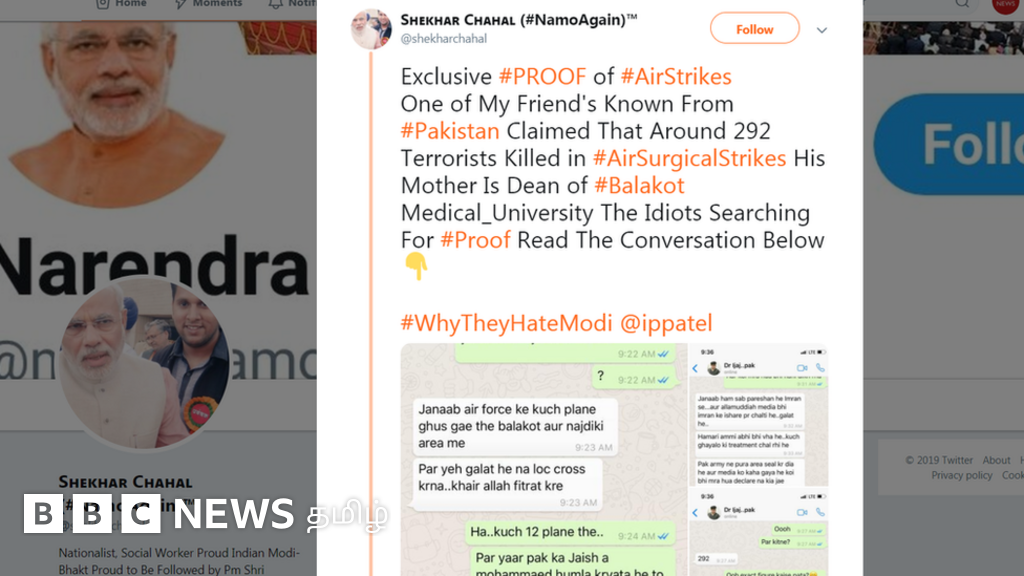Screen dimensions: 1024x576
Task: Click the Follow button on the tweet
Action: click(754, 29)
